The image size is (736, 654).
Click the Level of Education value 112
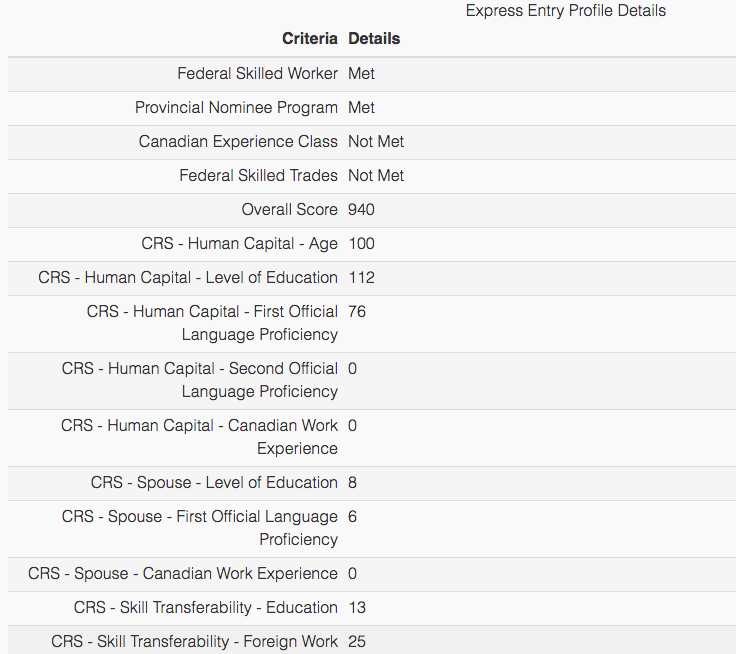(361, 278)
